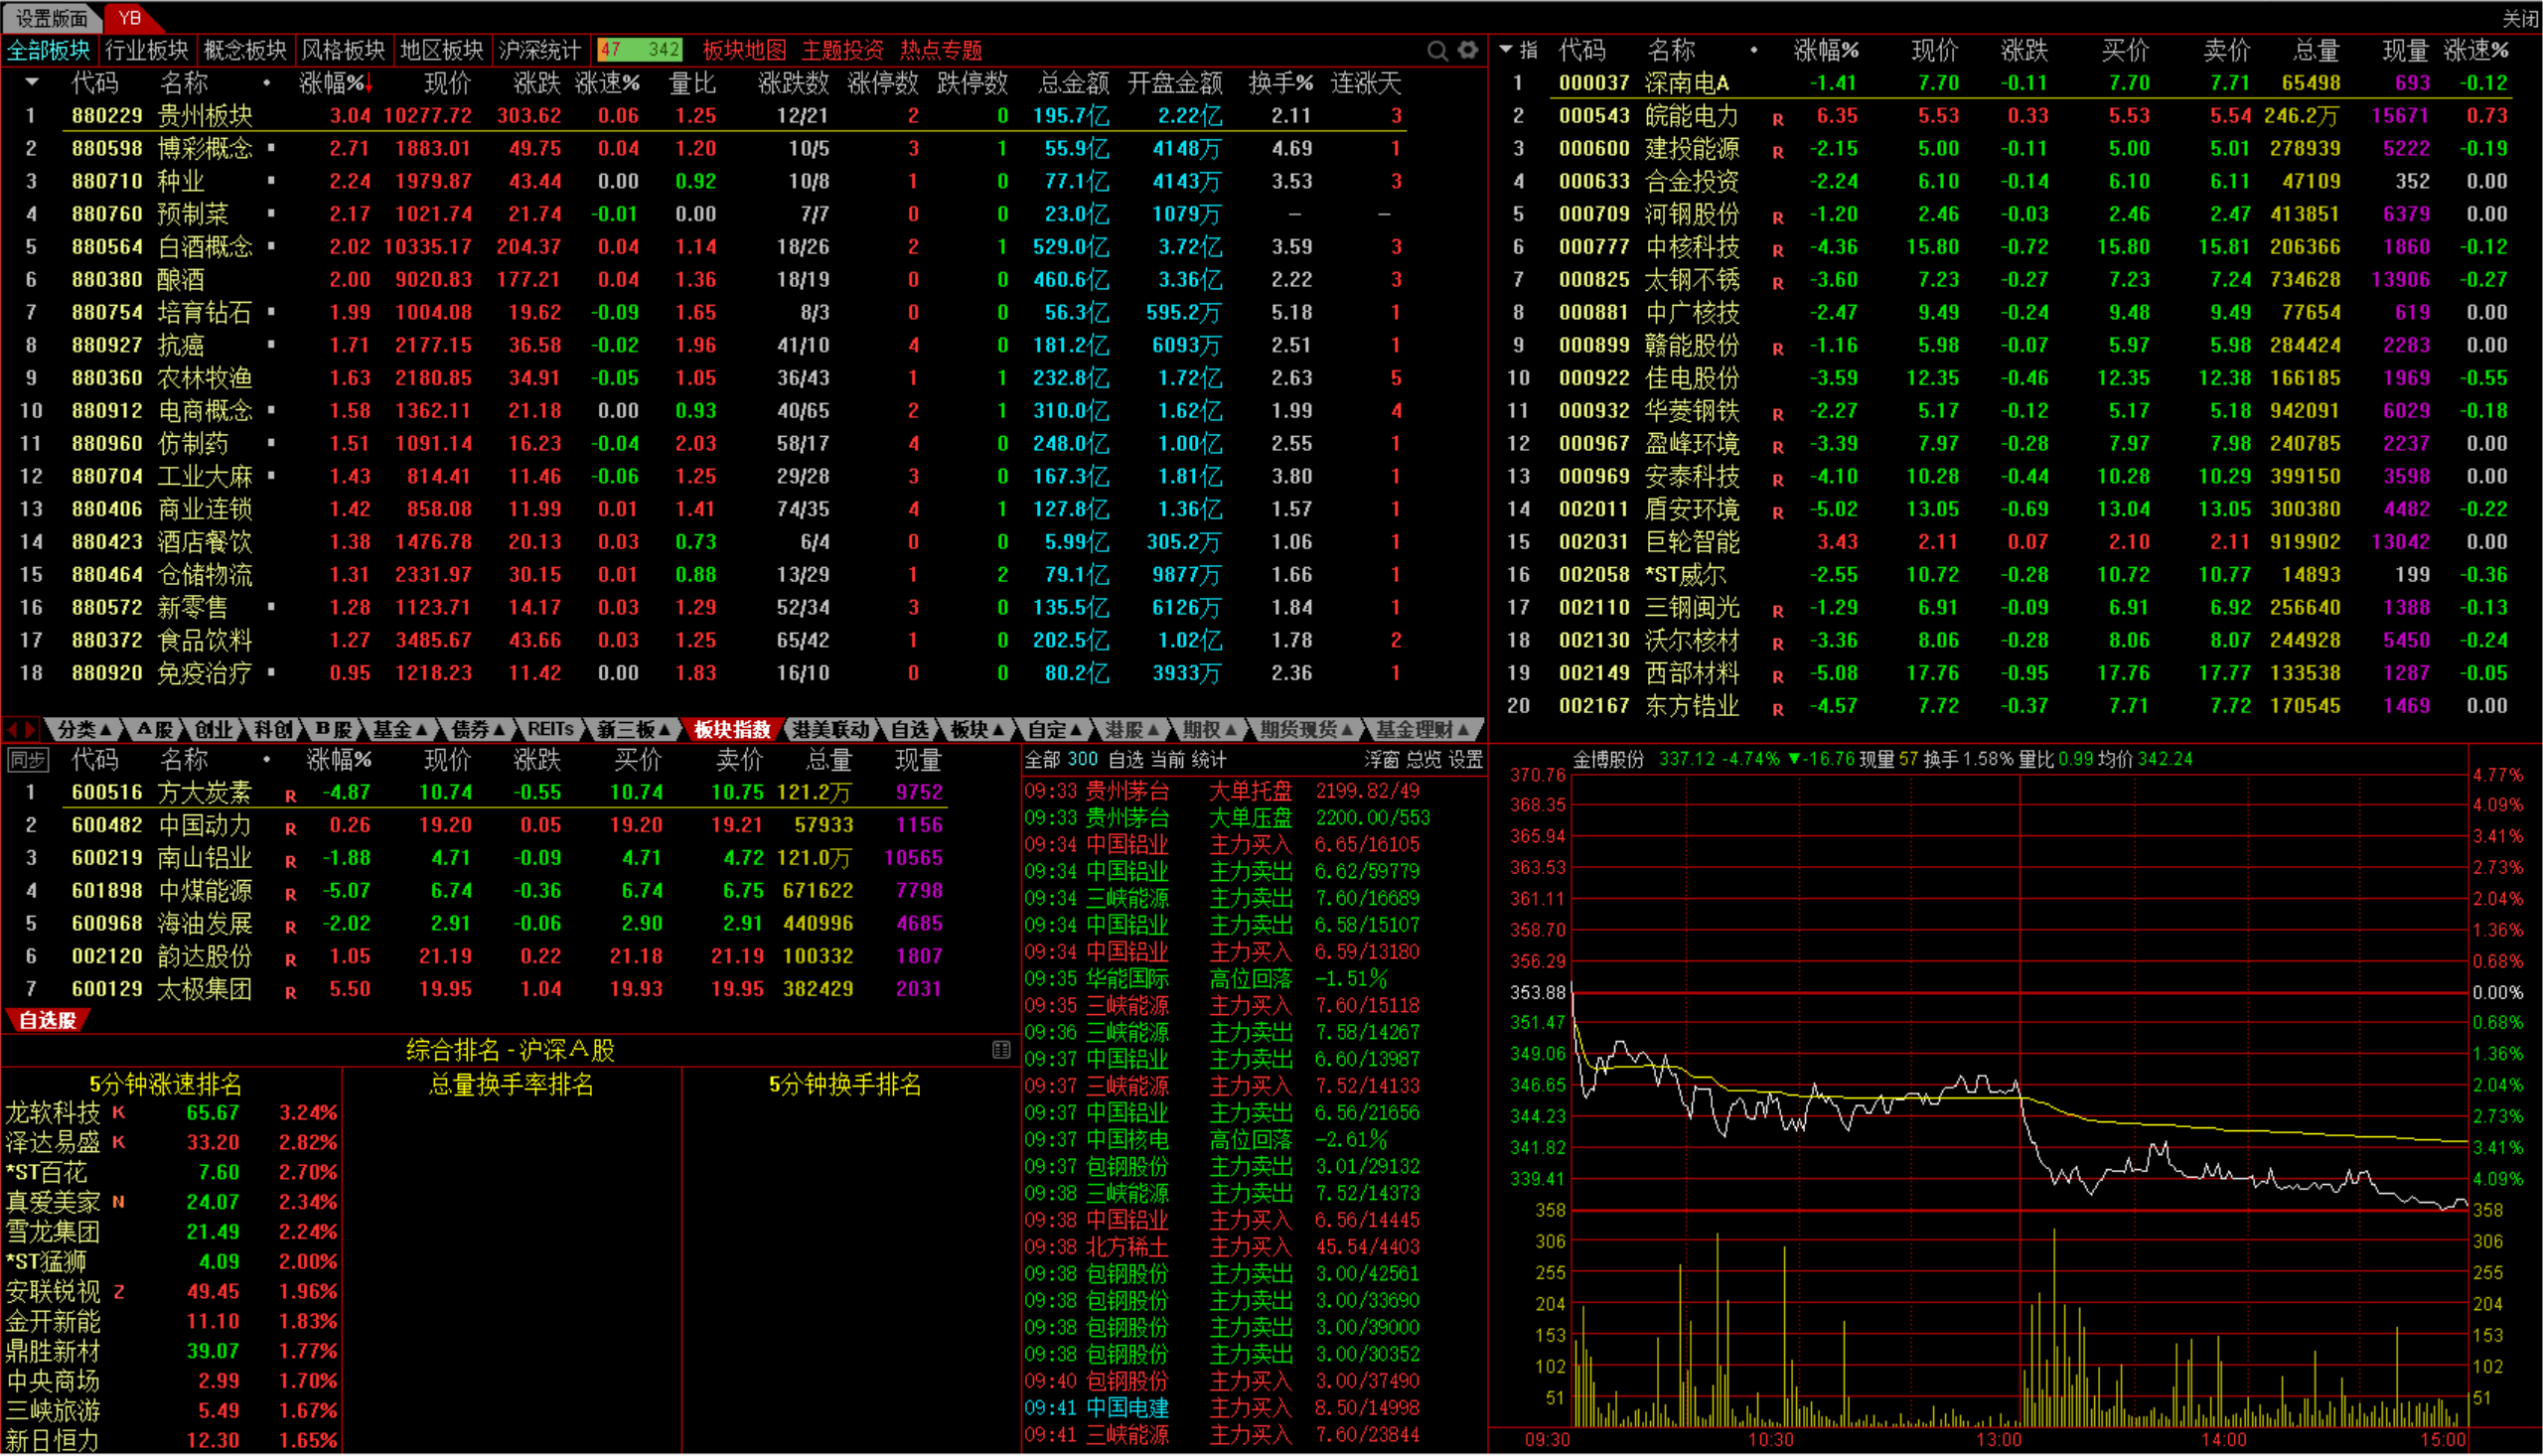Open the 板块地图 link
The image size is (2543, 1456).
[x=744, y=51]
